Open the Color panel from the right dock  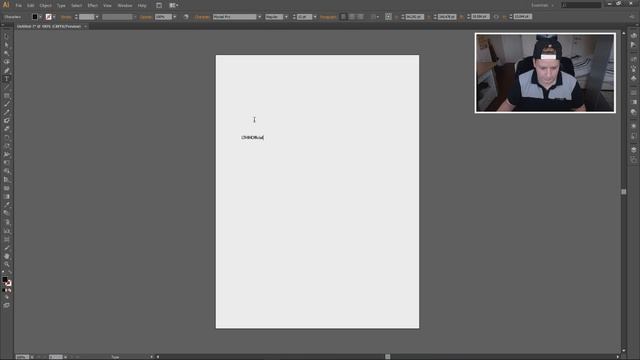(633, 36)
